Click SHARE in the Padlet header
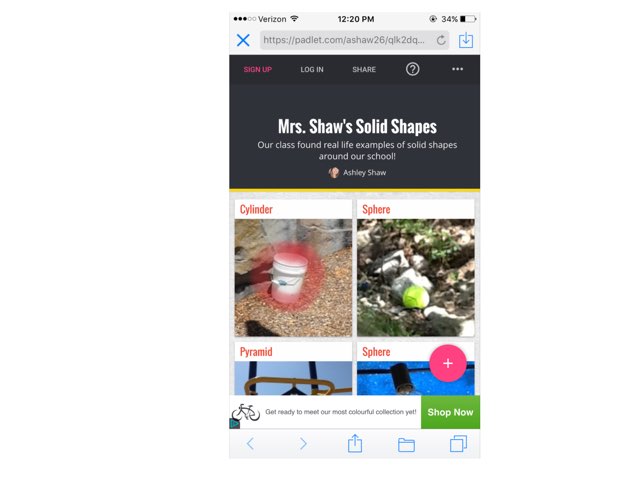Viewport: 640px width, 480px height. tap(364, 69)
